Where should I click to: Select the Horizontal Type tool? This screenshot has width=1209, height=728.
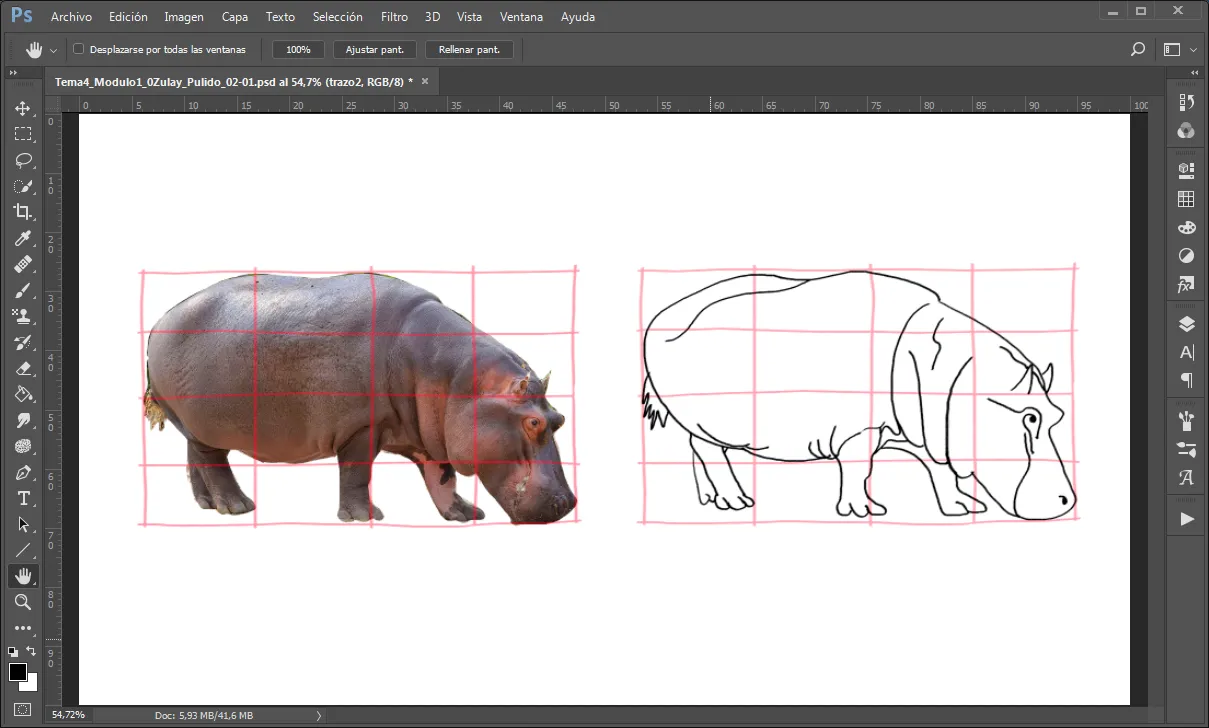point(22,498)
